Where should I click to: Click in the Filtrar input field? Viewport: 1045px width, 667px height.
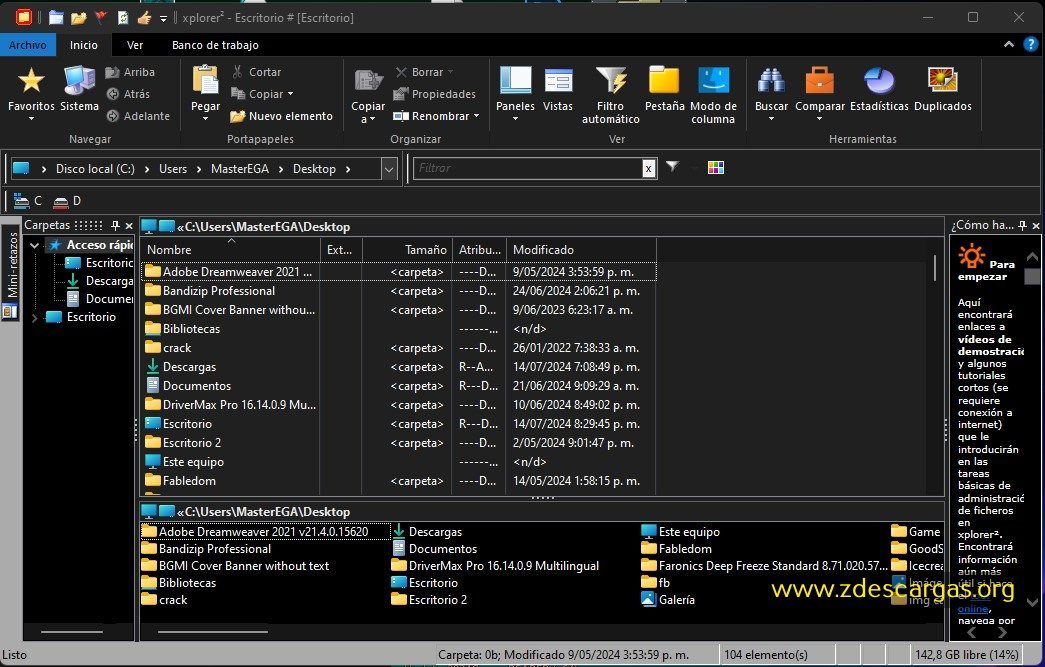527,169
